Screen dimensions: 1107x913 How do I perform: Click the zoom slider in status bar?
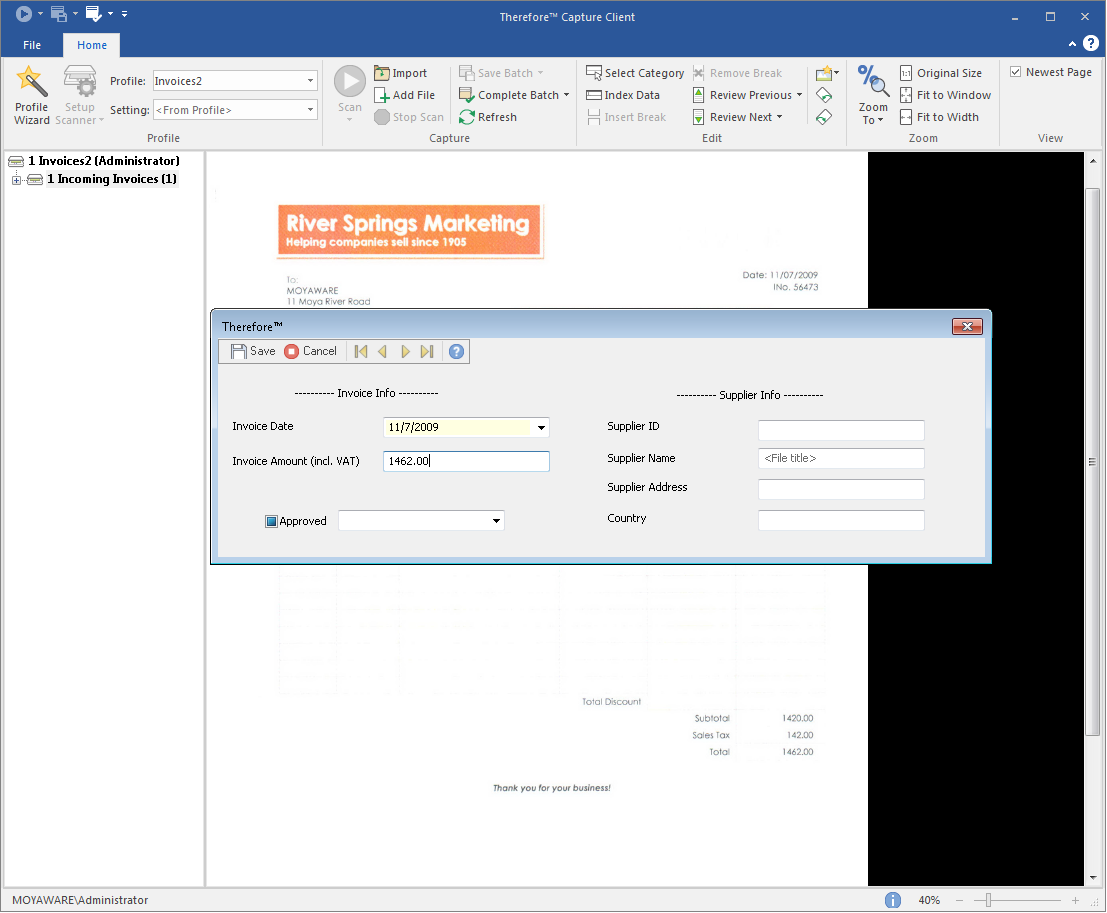[x=987, y=900]
